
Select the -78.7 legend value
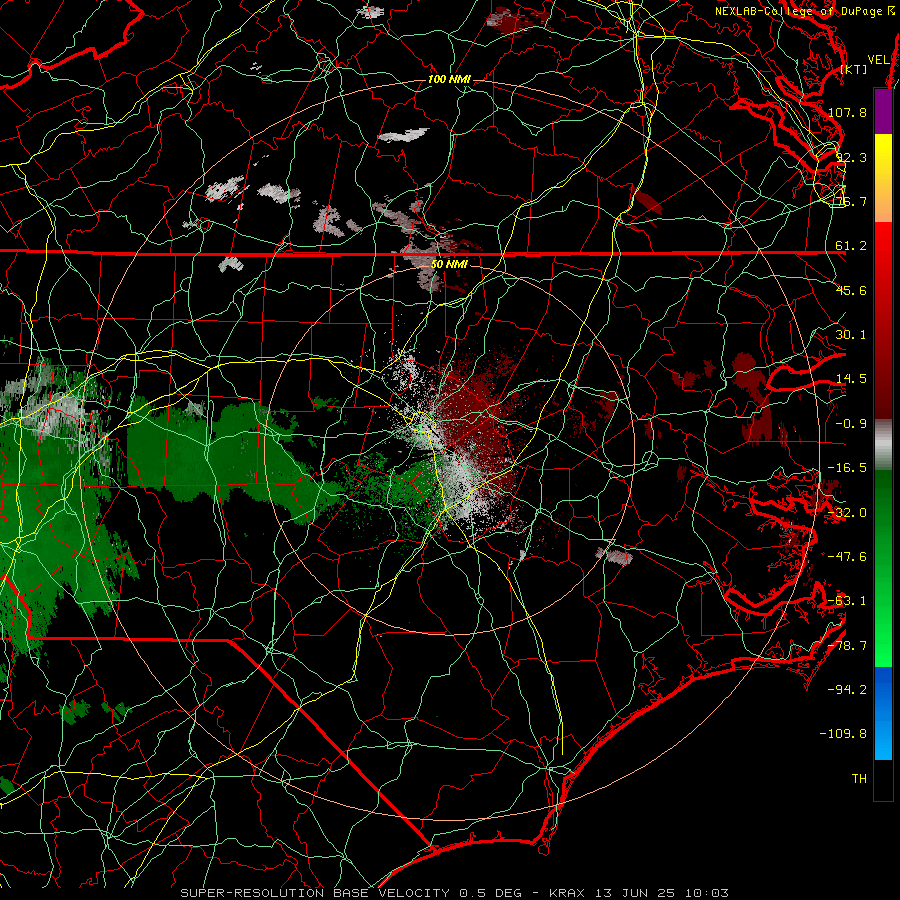847,646
